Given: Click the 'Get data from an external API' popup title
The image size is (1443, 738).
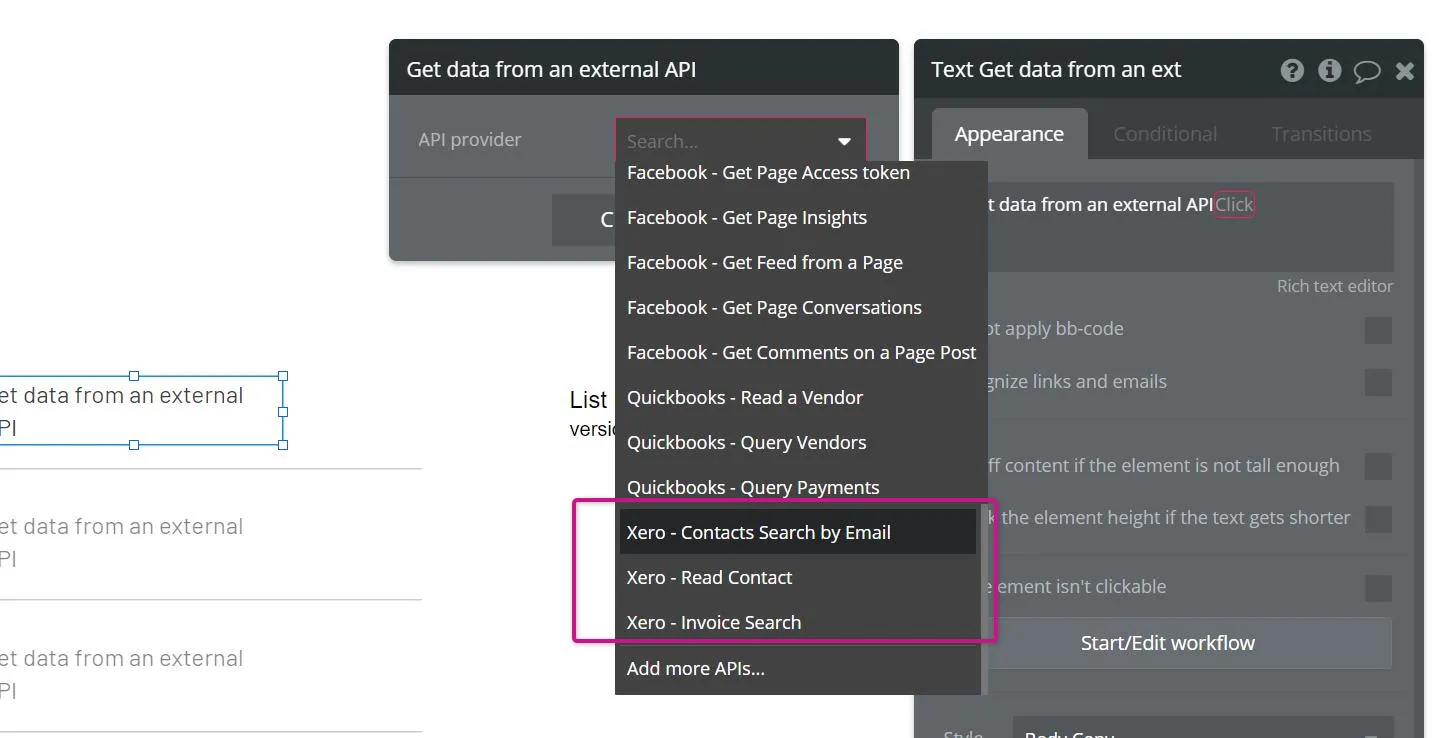Looking at the screenshot, I should point(551,70).
